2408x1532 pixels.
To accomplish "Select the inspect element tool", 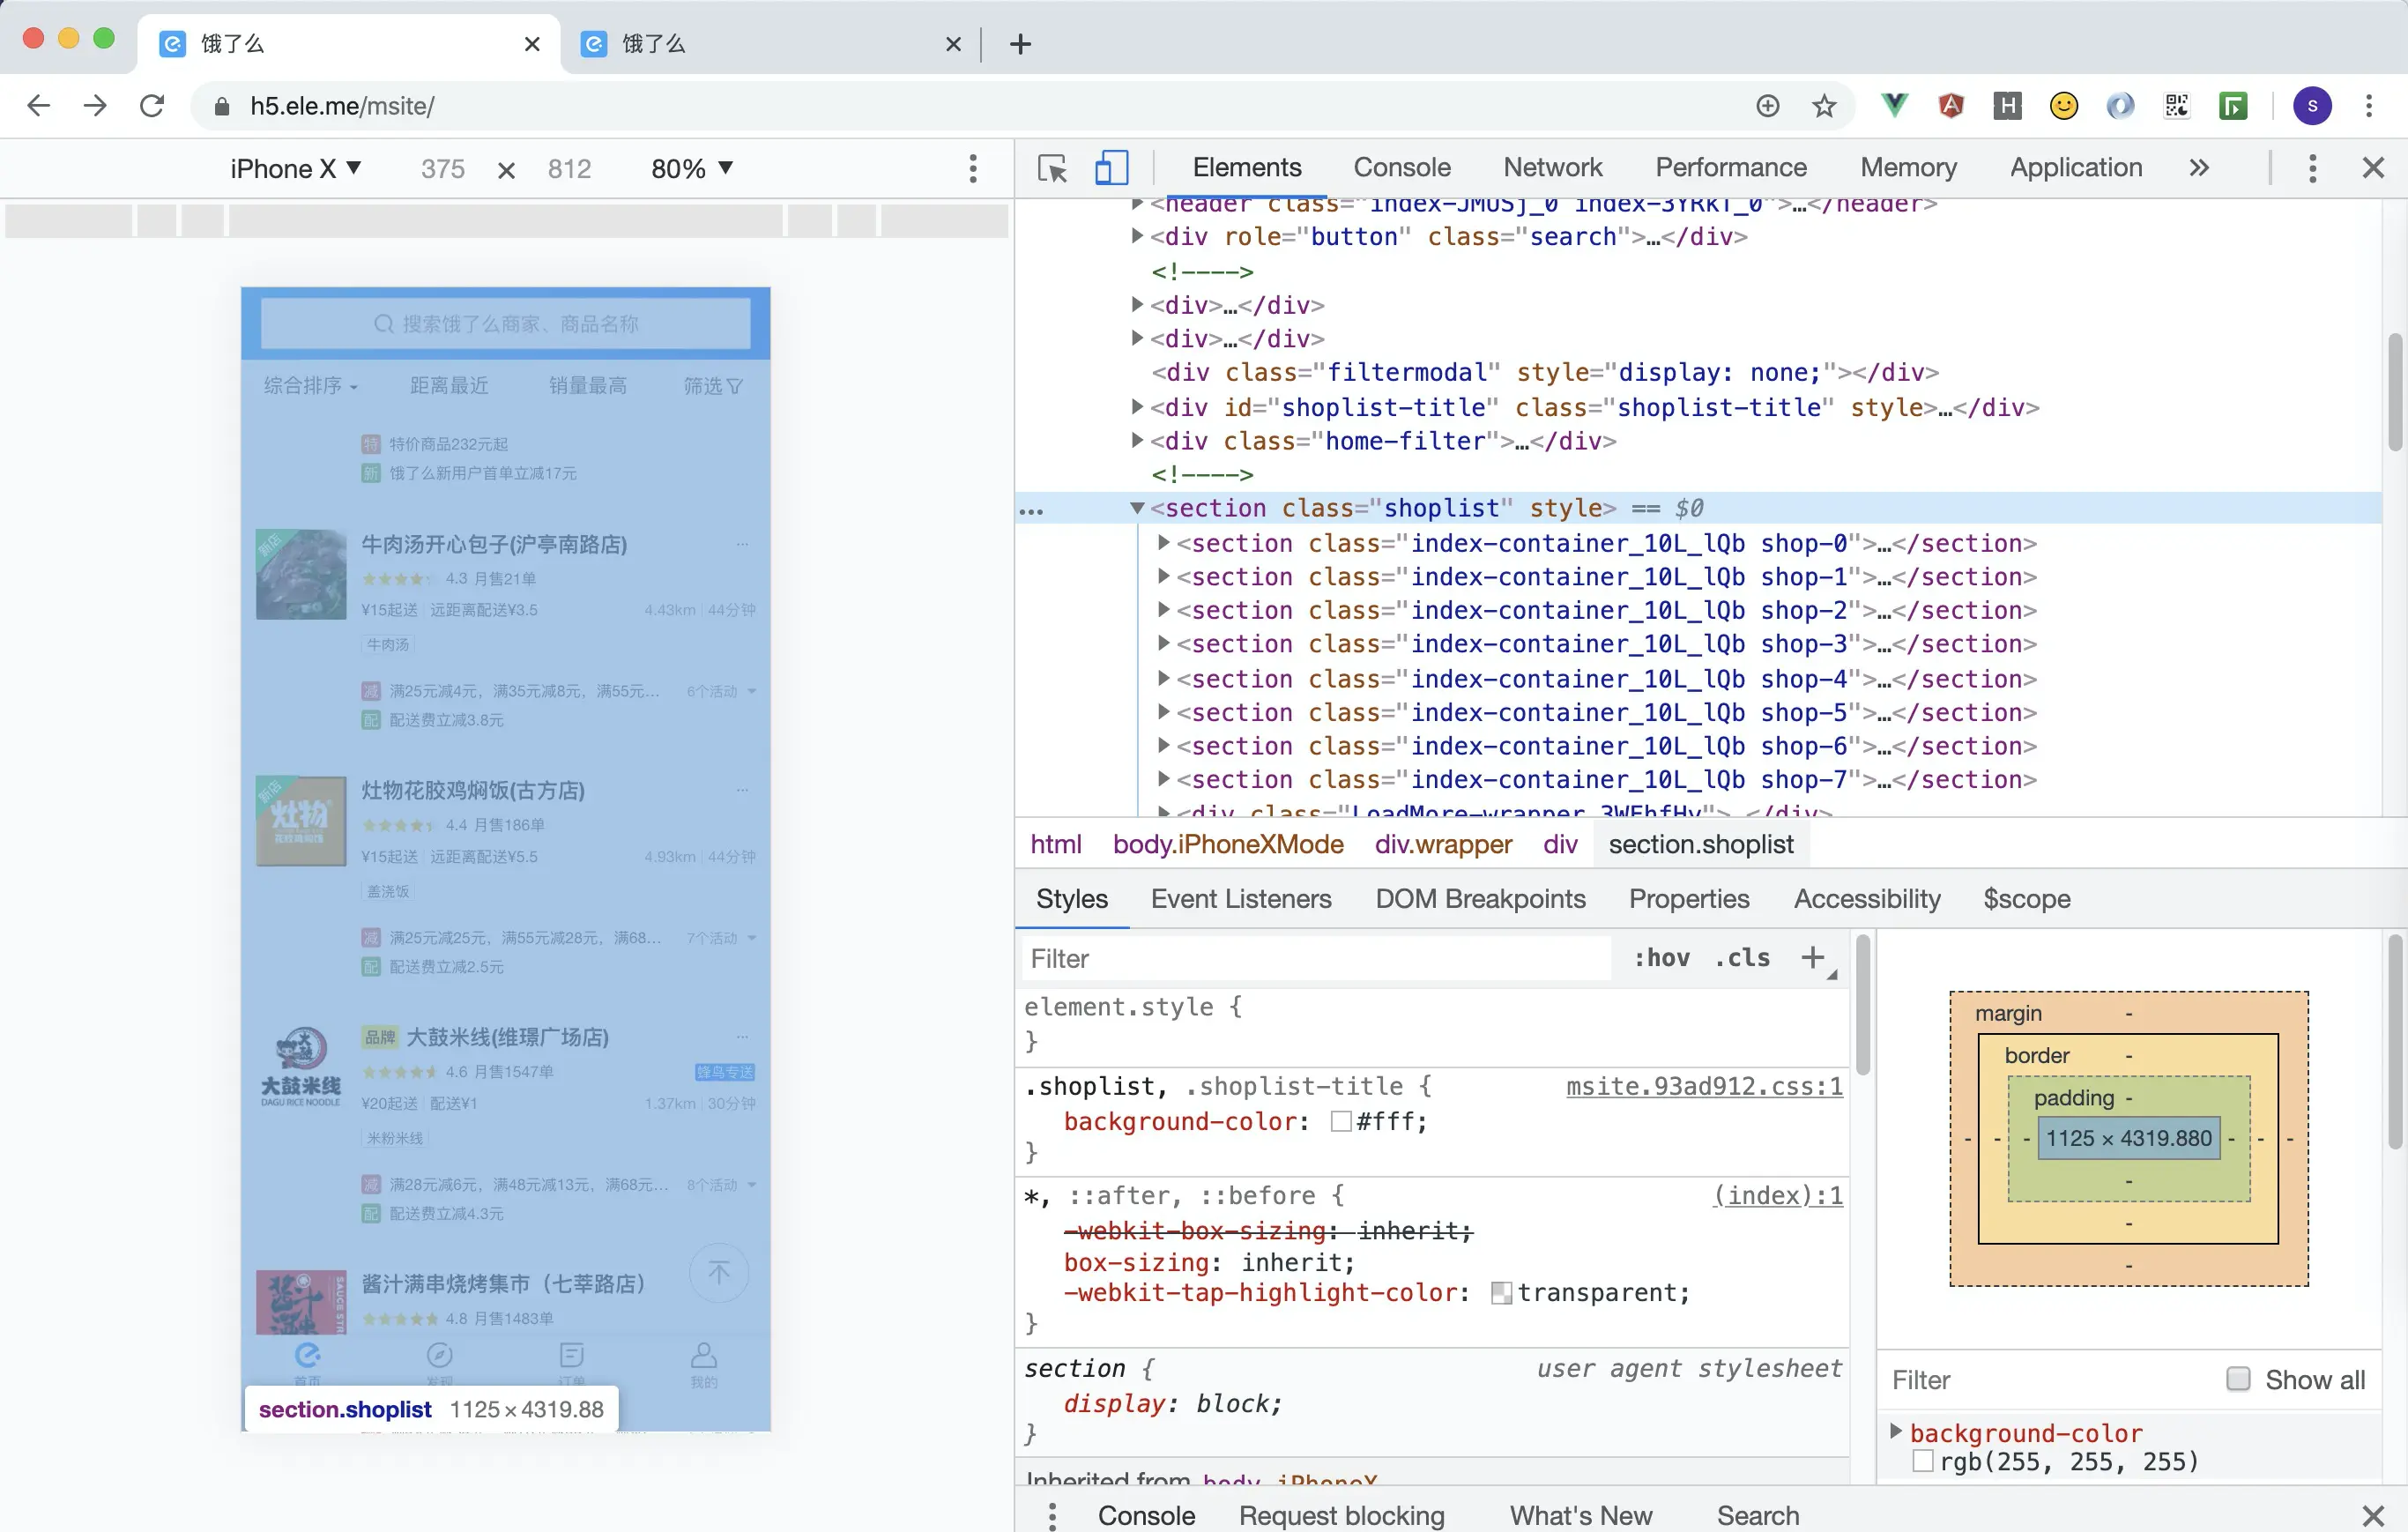I will [1051, 168].
